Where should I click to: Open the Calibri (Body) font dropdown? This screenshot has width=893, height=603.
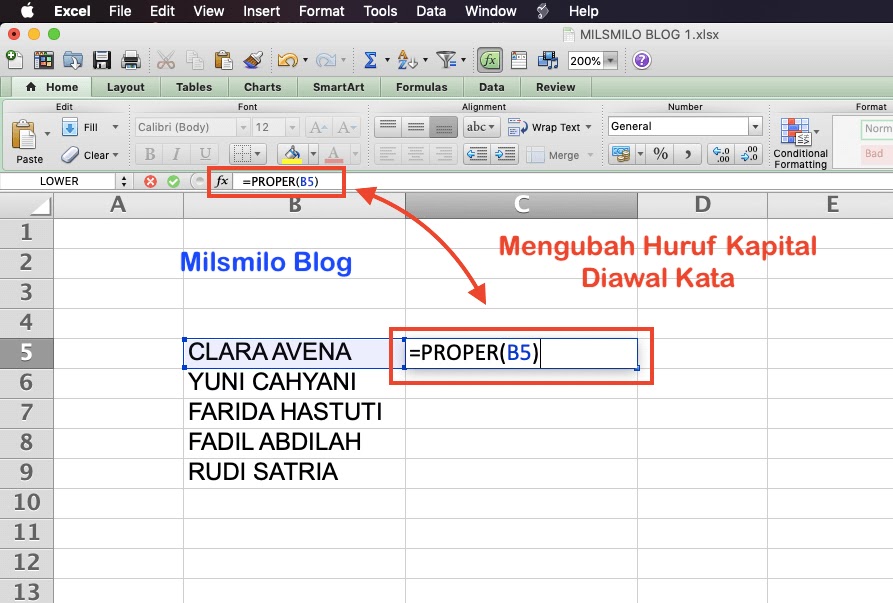click(x=243, y=127)
